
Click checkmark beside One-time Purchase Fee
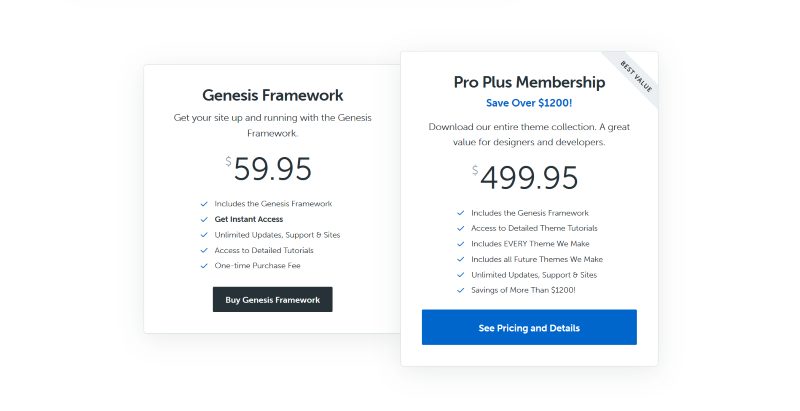click(204, 266)
